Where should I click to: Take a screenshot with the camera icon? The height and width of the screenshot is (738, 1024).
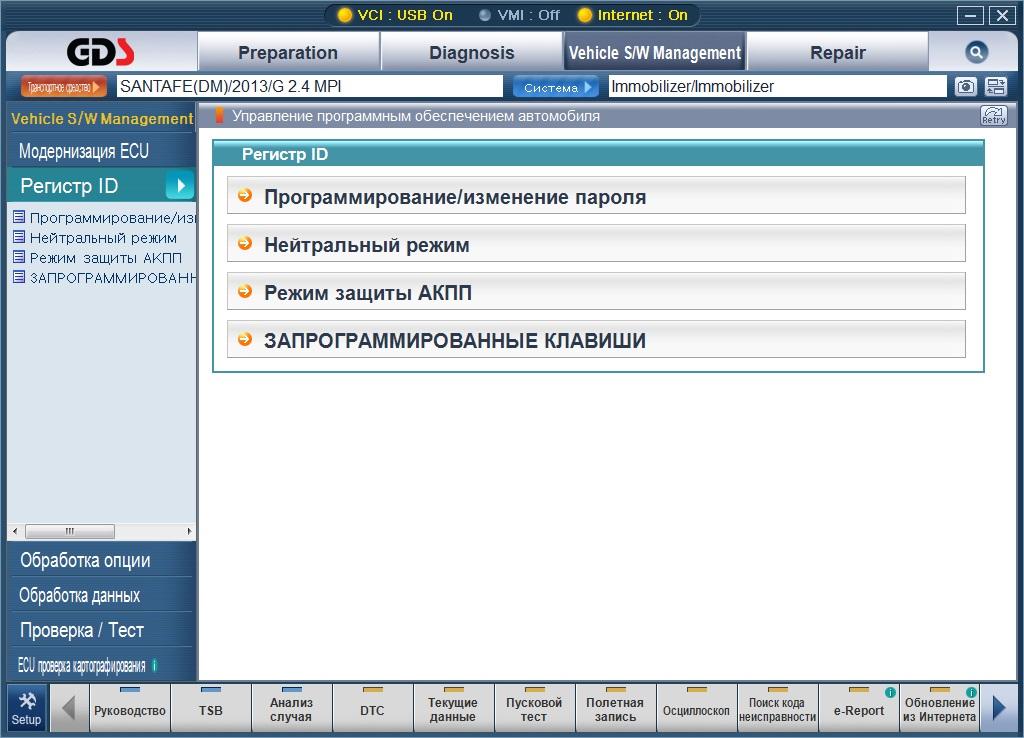pos(965,87)
